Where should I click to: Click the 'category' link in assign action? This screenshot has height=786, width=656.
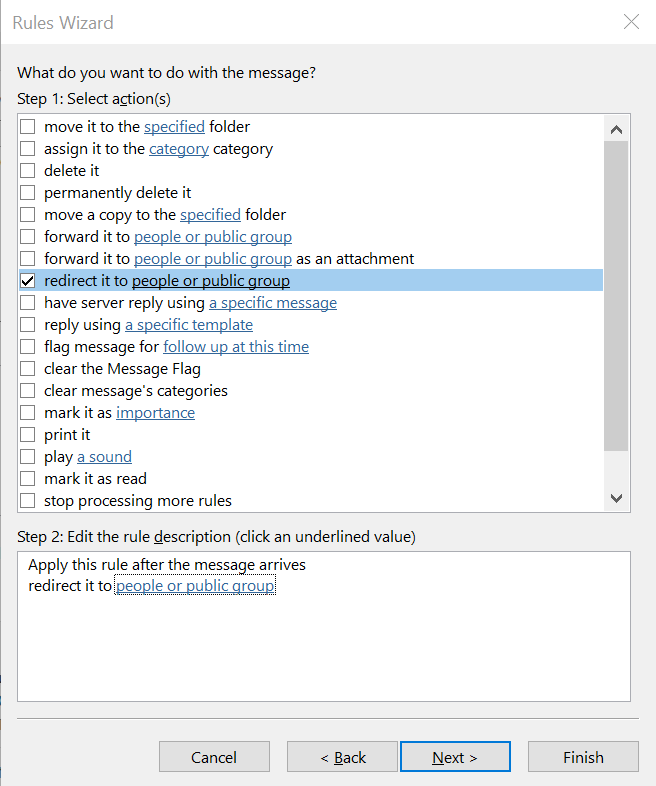(179, 149)
